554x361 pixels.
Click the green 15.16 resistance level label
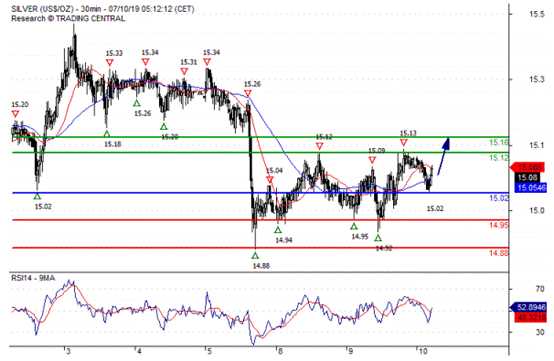pos(499,143)
